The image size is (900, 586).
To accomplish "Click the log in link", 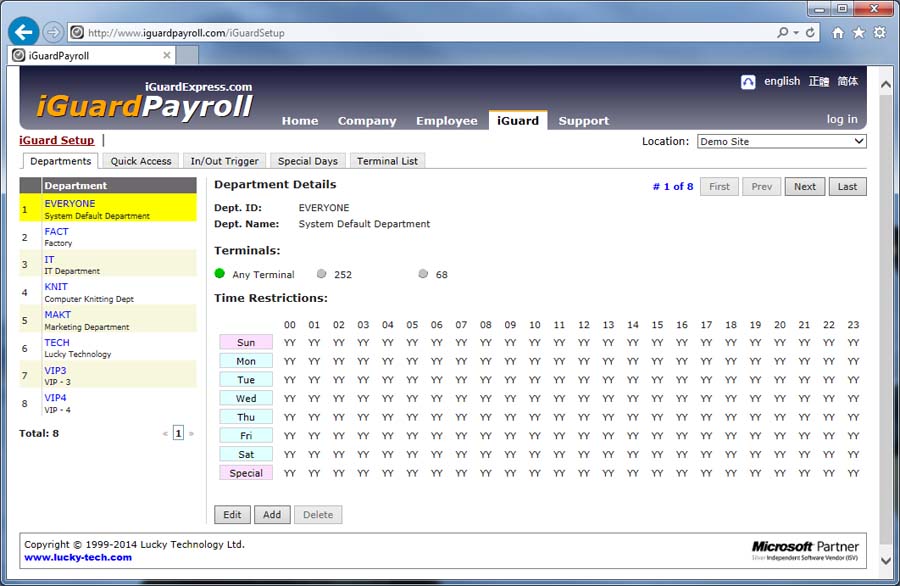I will (x=842, y=119).
